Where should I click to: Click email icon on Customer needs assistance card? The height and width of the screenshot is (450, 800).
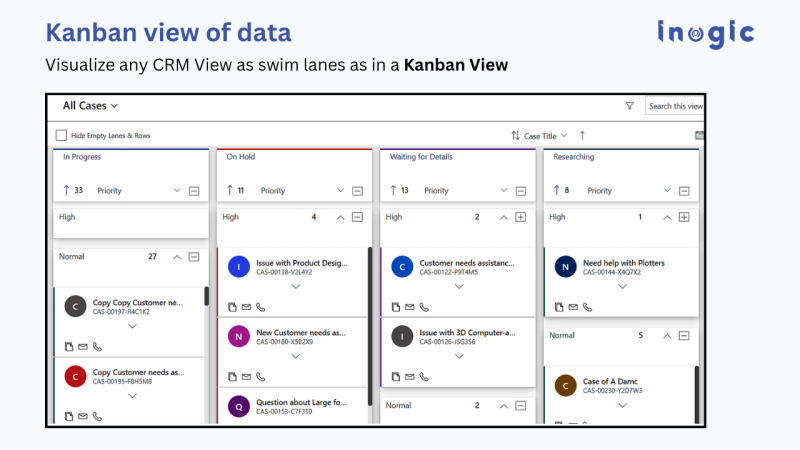(x=410, y=307)
